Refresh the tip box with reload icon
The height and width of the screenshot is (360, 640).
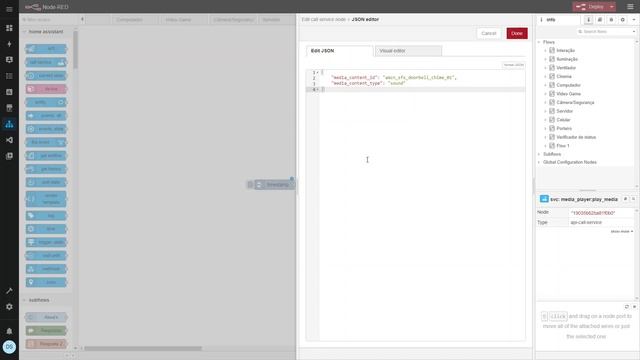coord(627,307)
